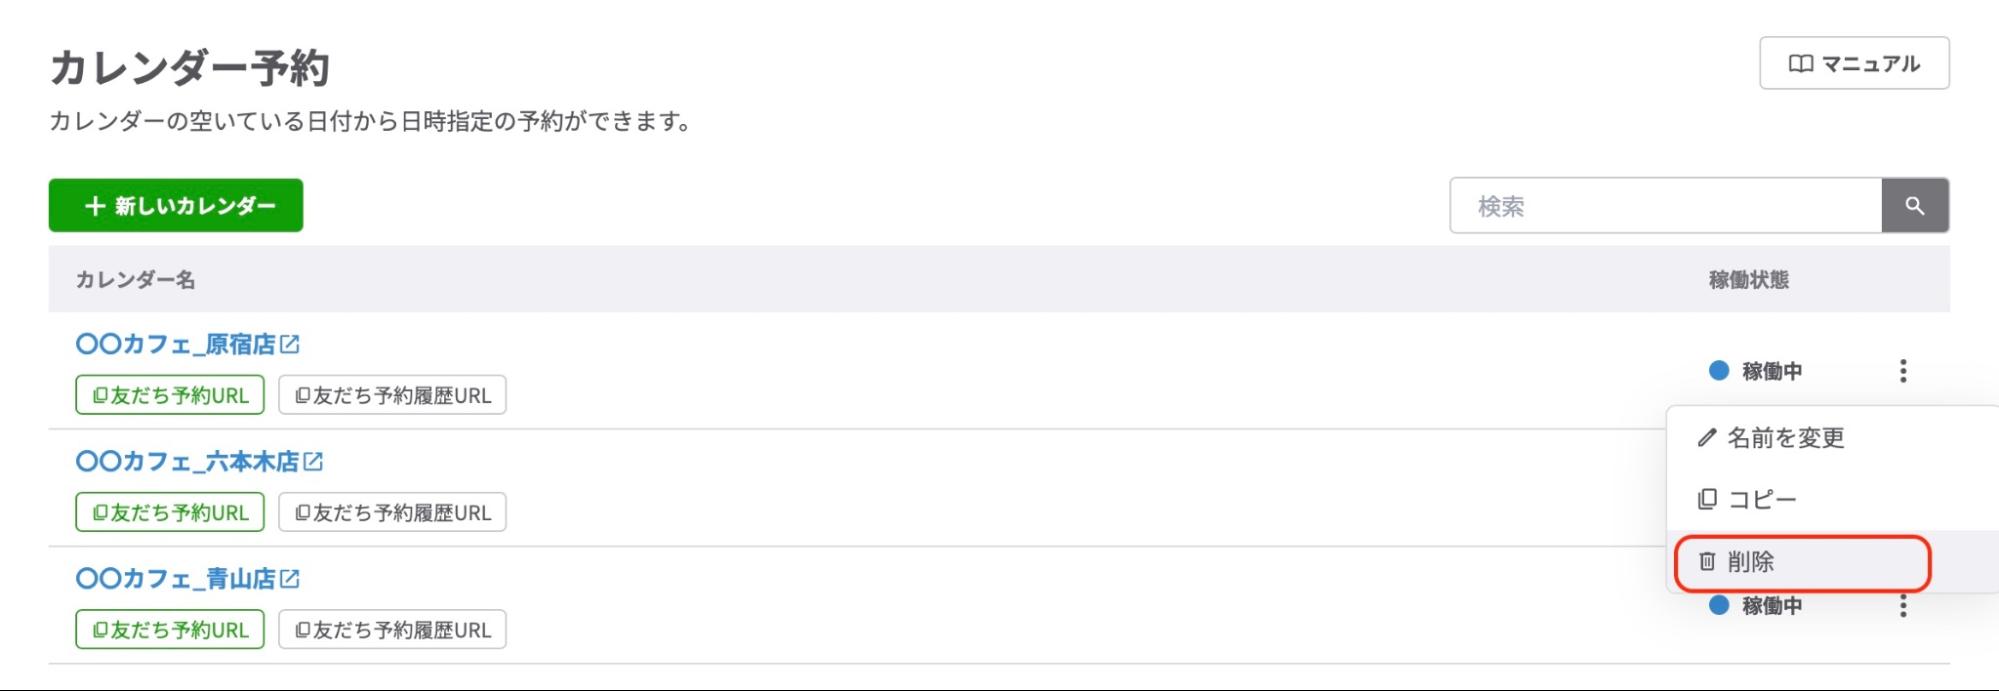
Task: Click the search magnifier icon button
Action: 1914,206
